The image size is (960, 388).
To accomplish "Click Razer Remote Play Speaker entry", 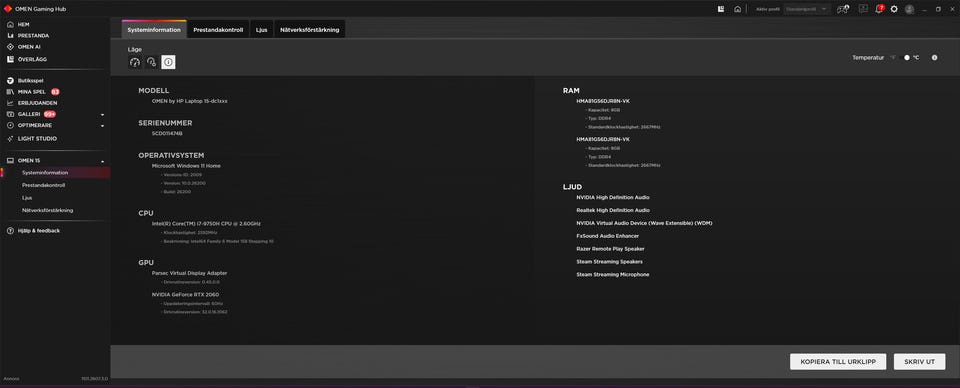I will pos(610,248).
